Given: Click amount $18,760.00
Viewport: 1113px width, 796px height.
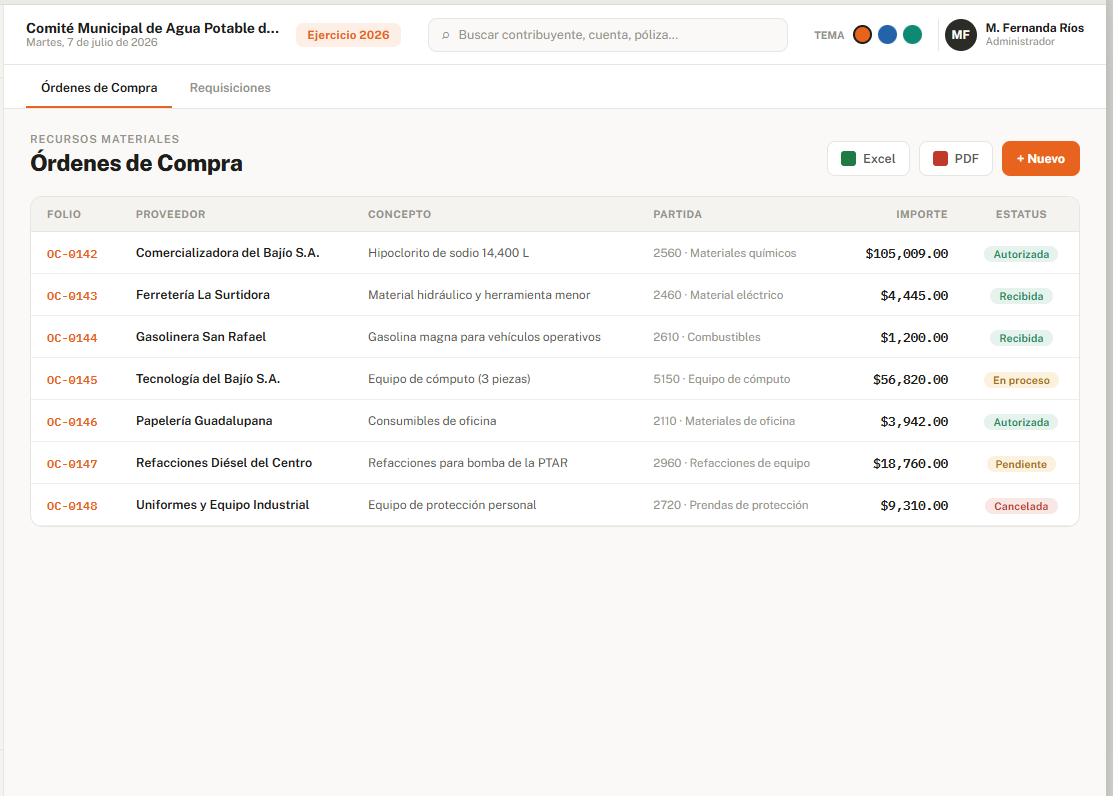Looking at the screenshot, I should 911,463.
